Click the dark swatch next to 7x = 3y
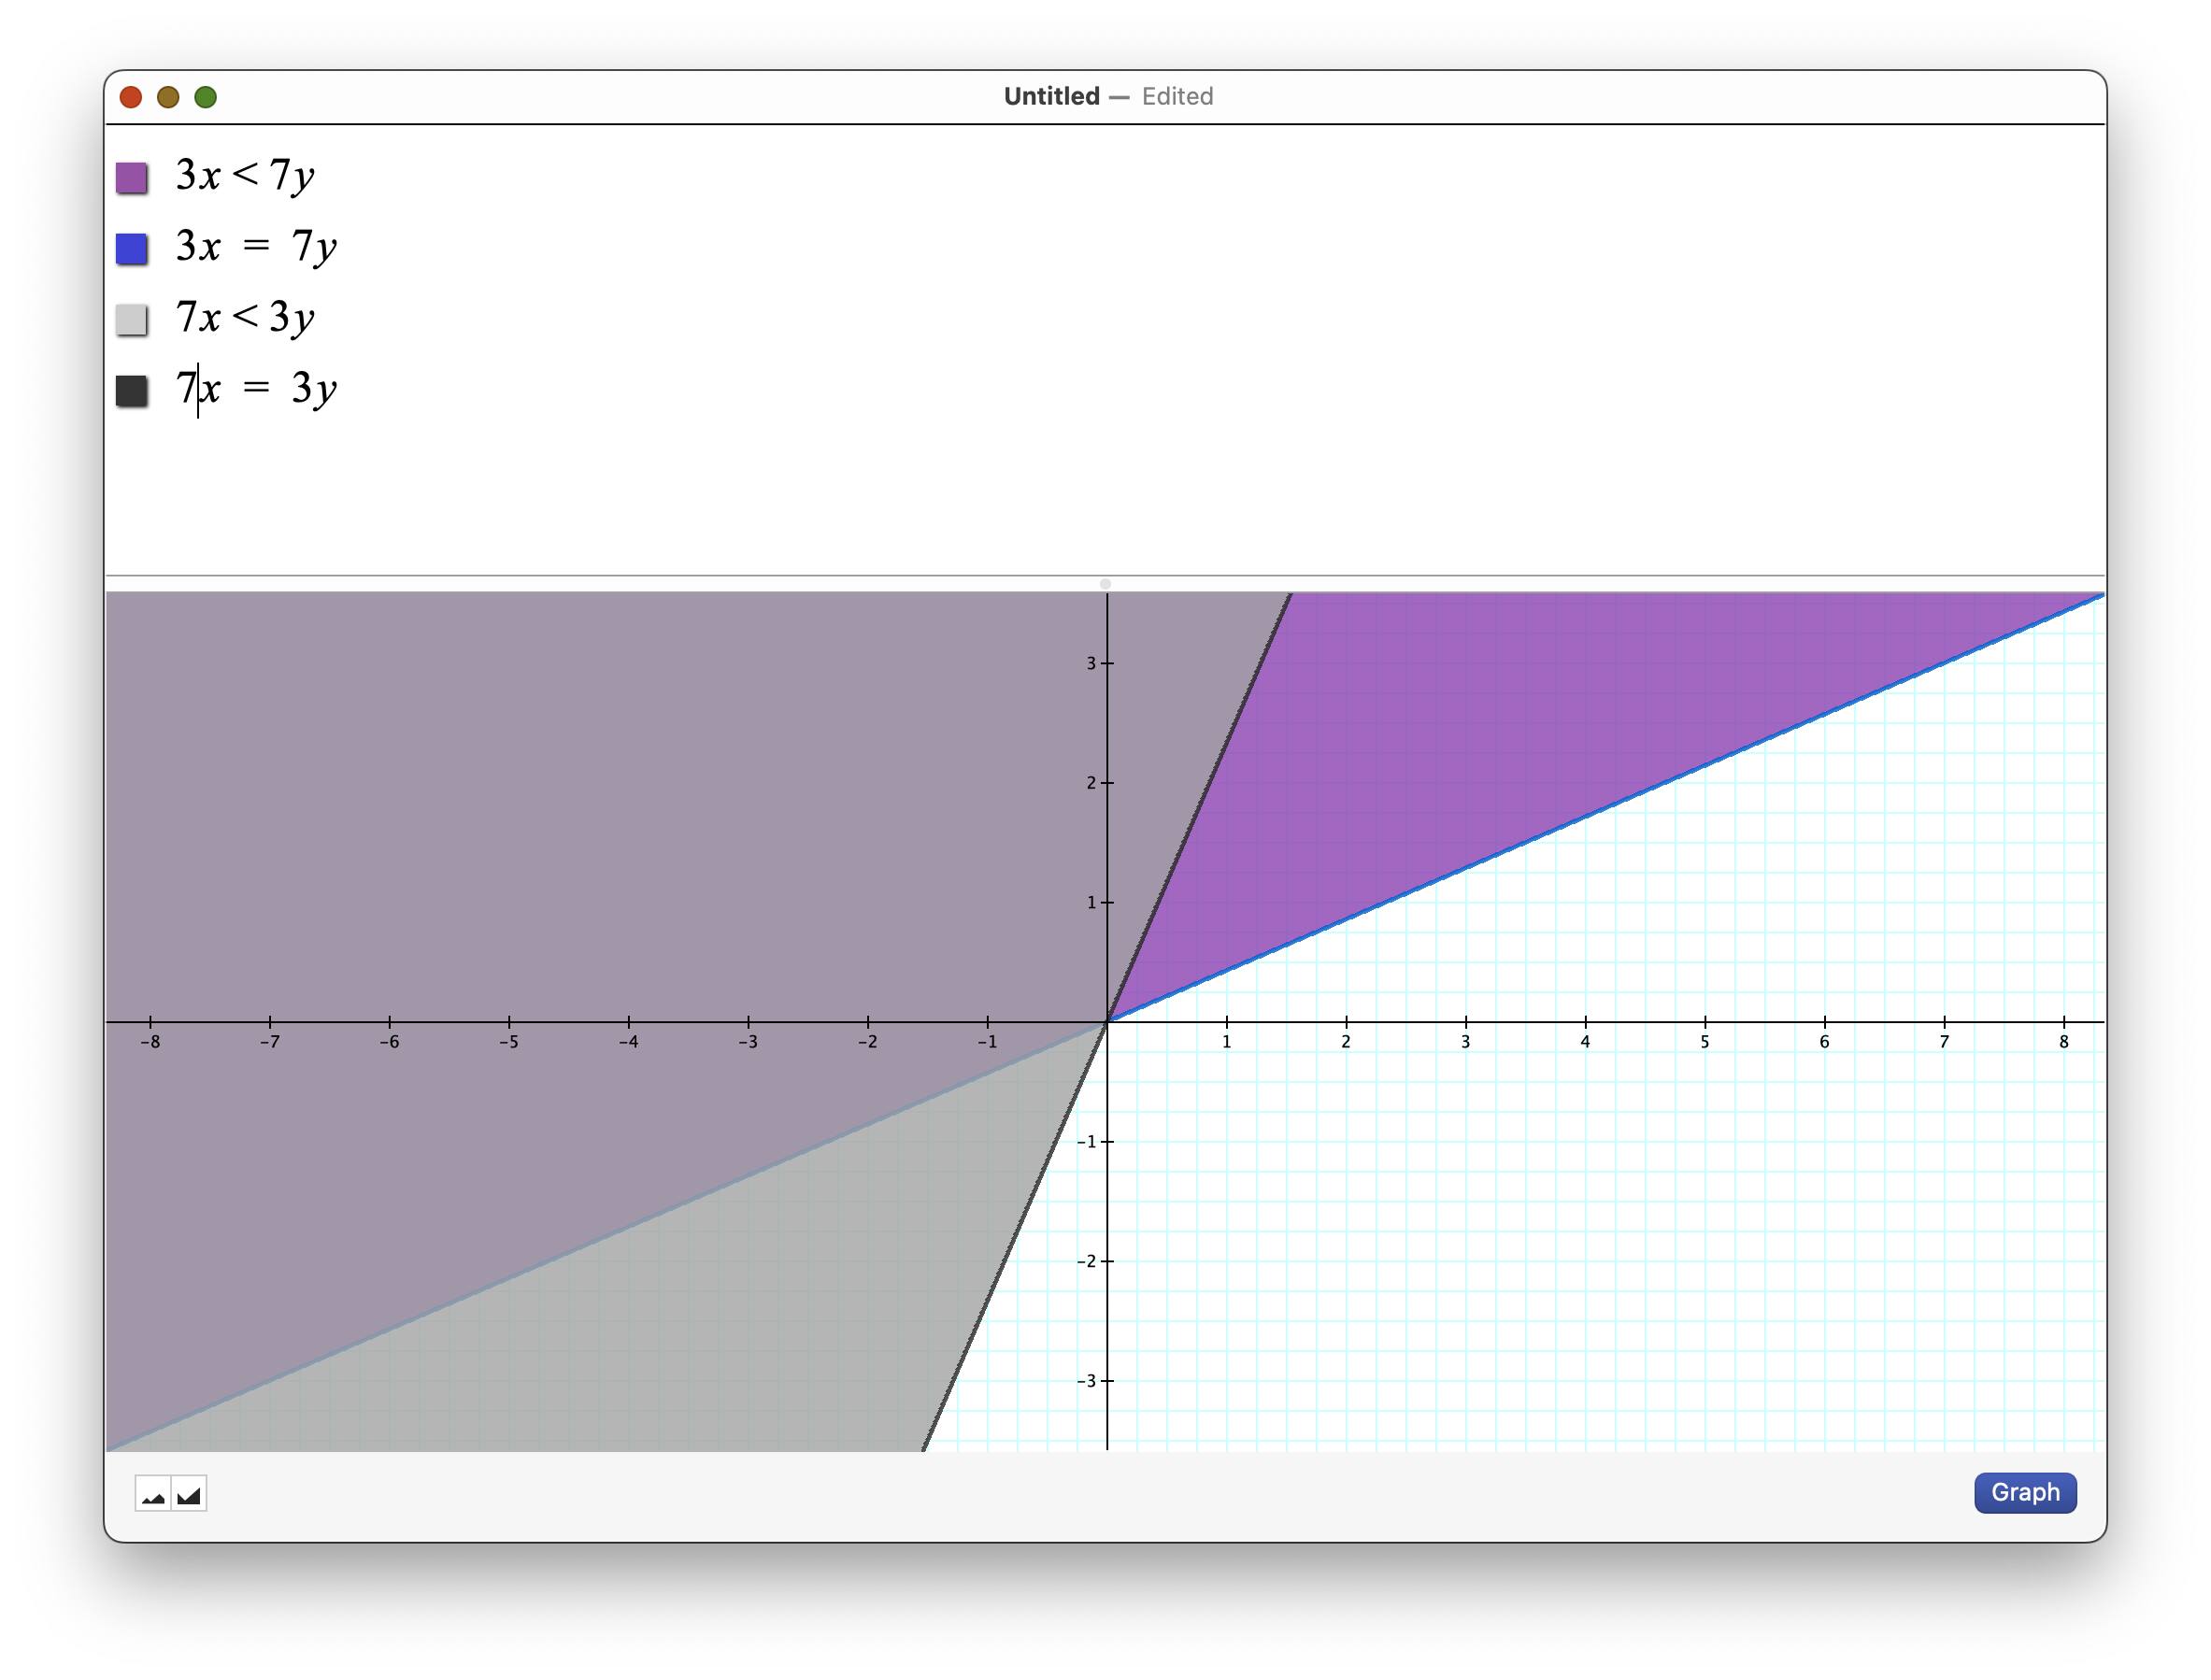 (x=132, y=391)
